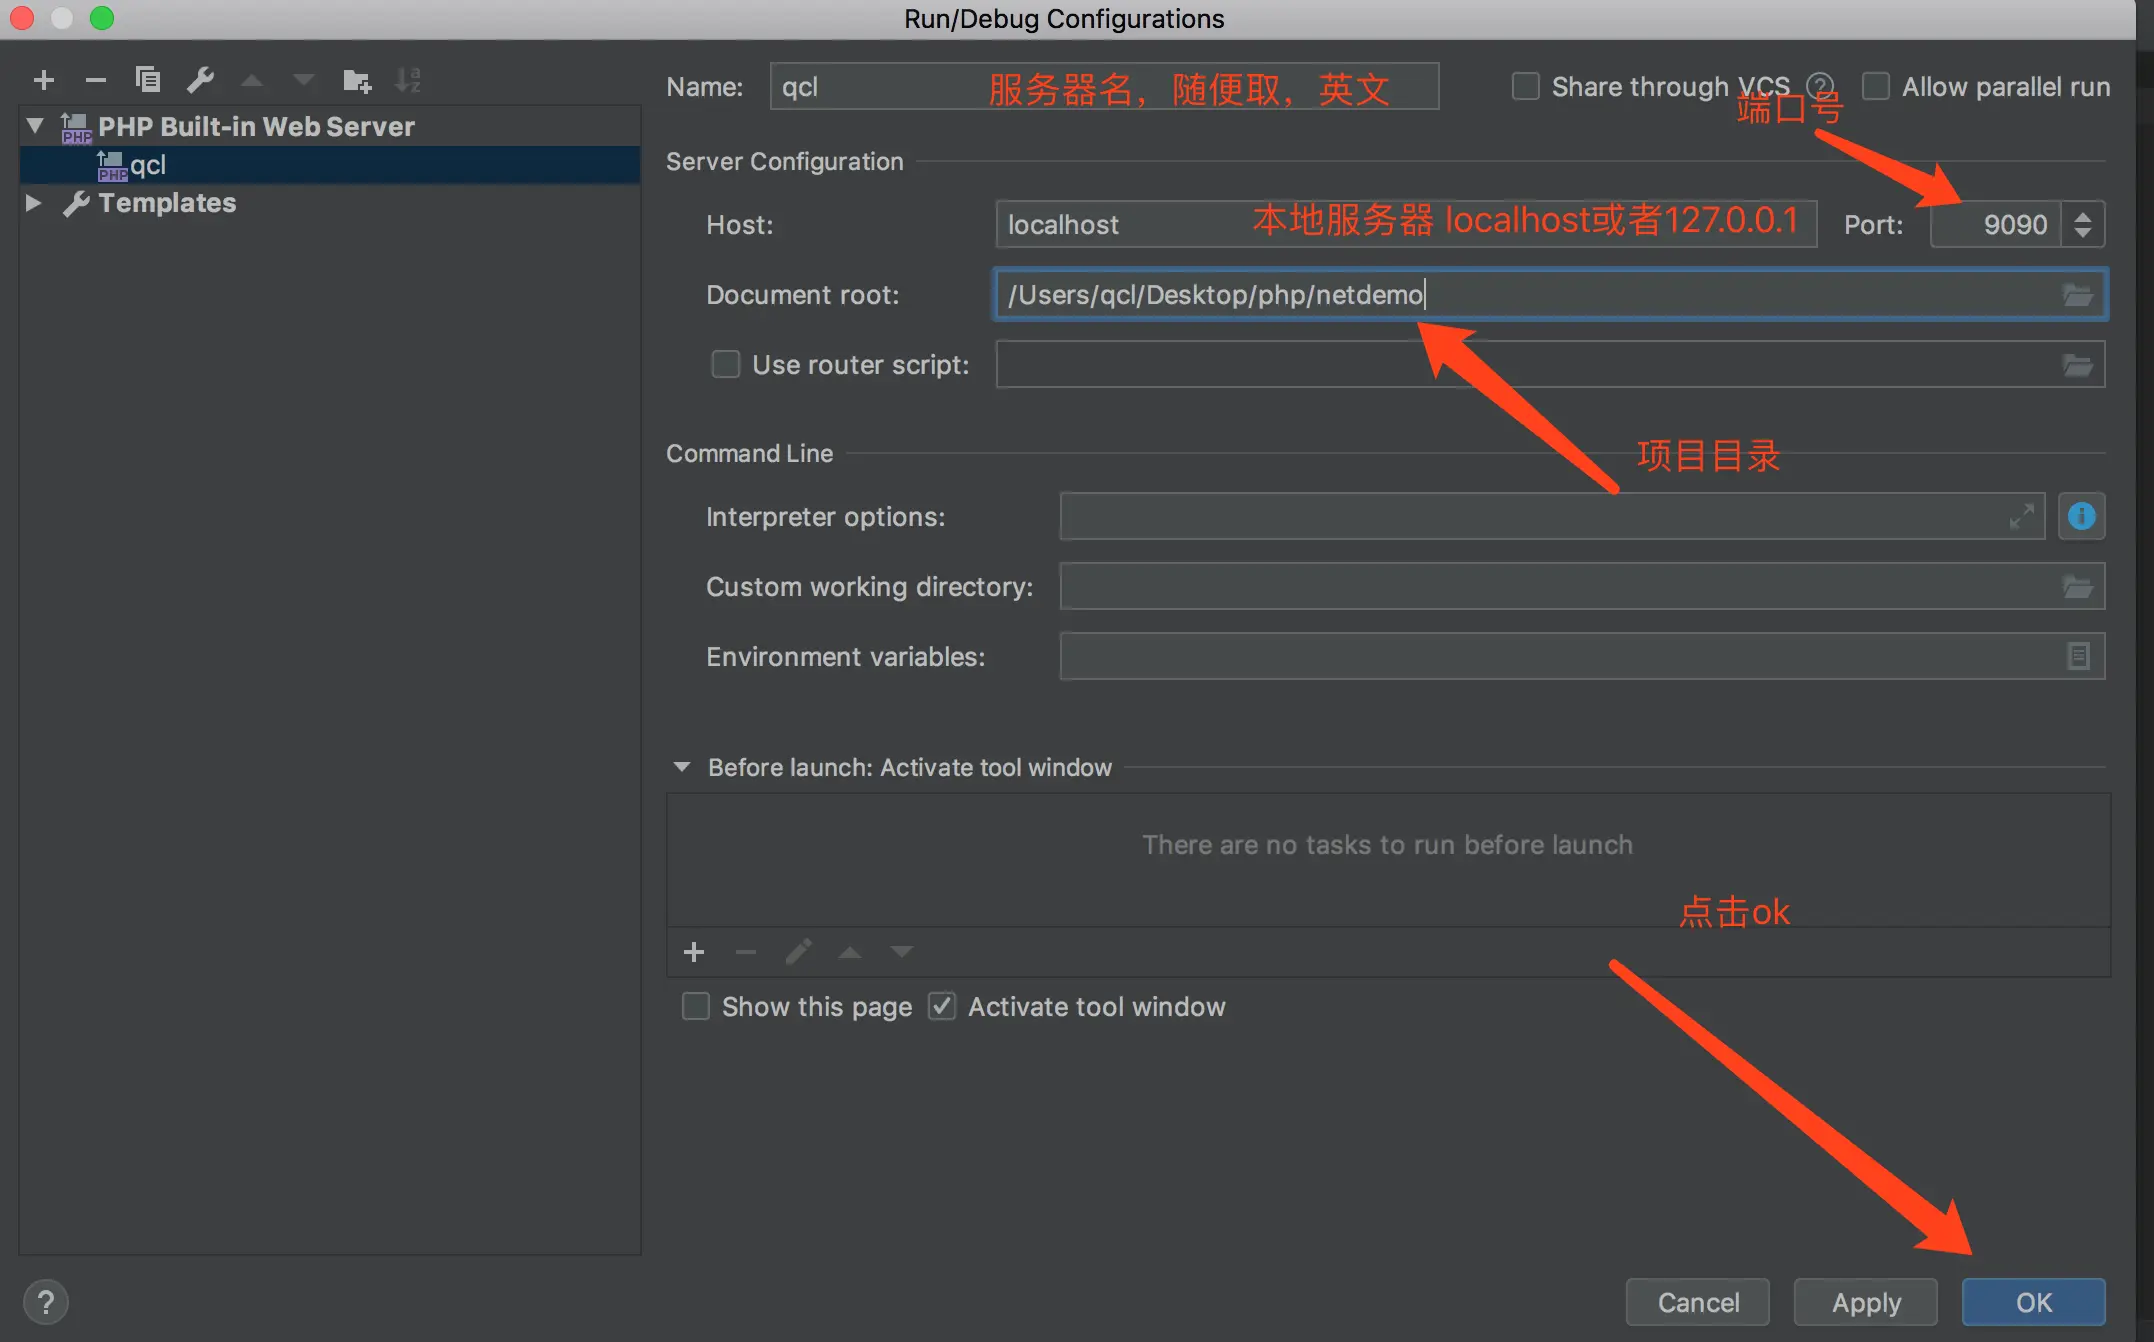Open environment variables editor icon
Viewport: 2154px width, 1342px height.
2078,657
